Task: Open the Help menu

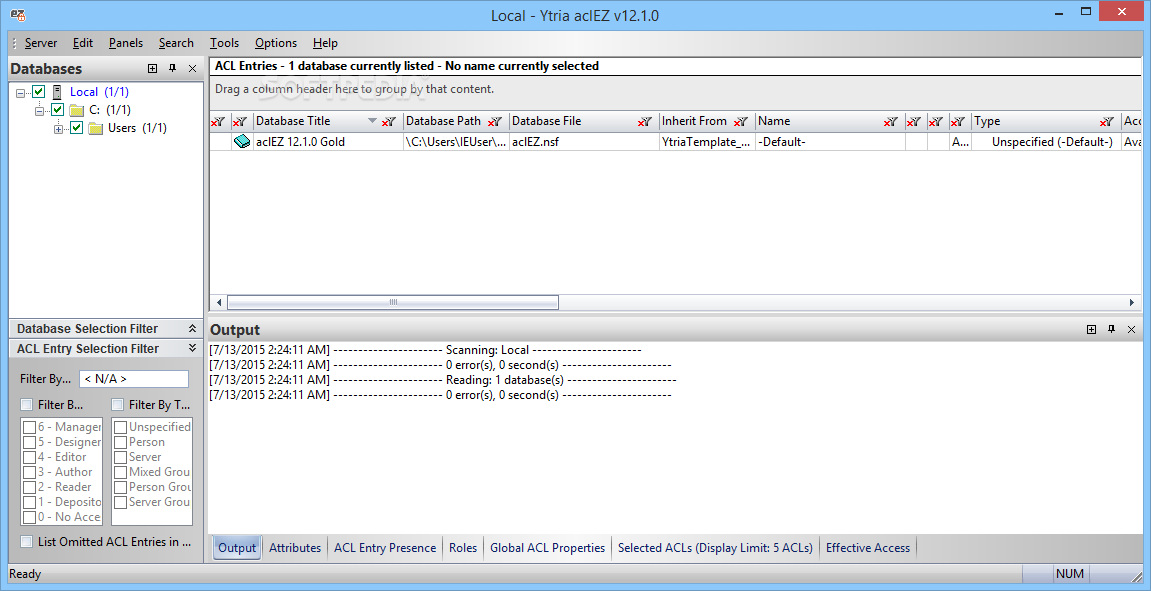Action: point(325,43)
